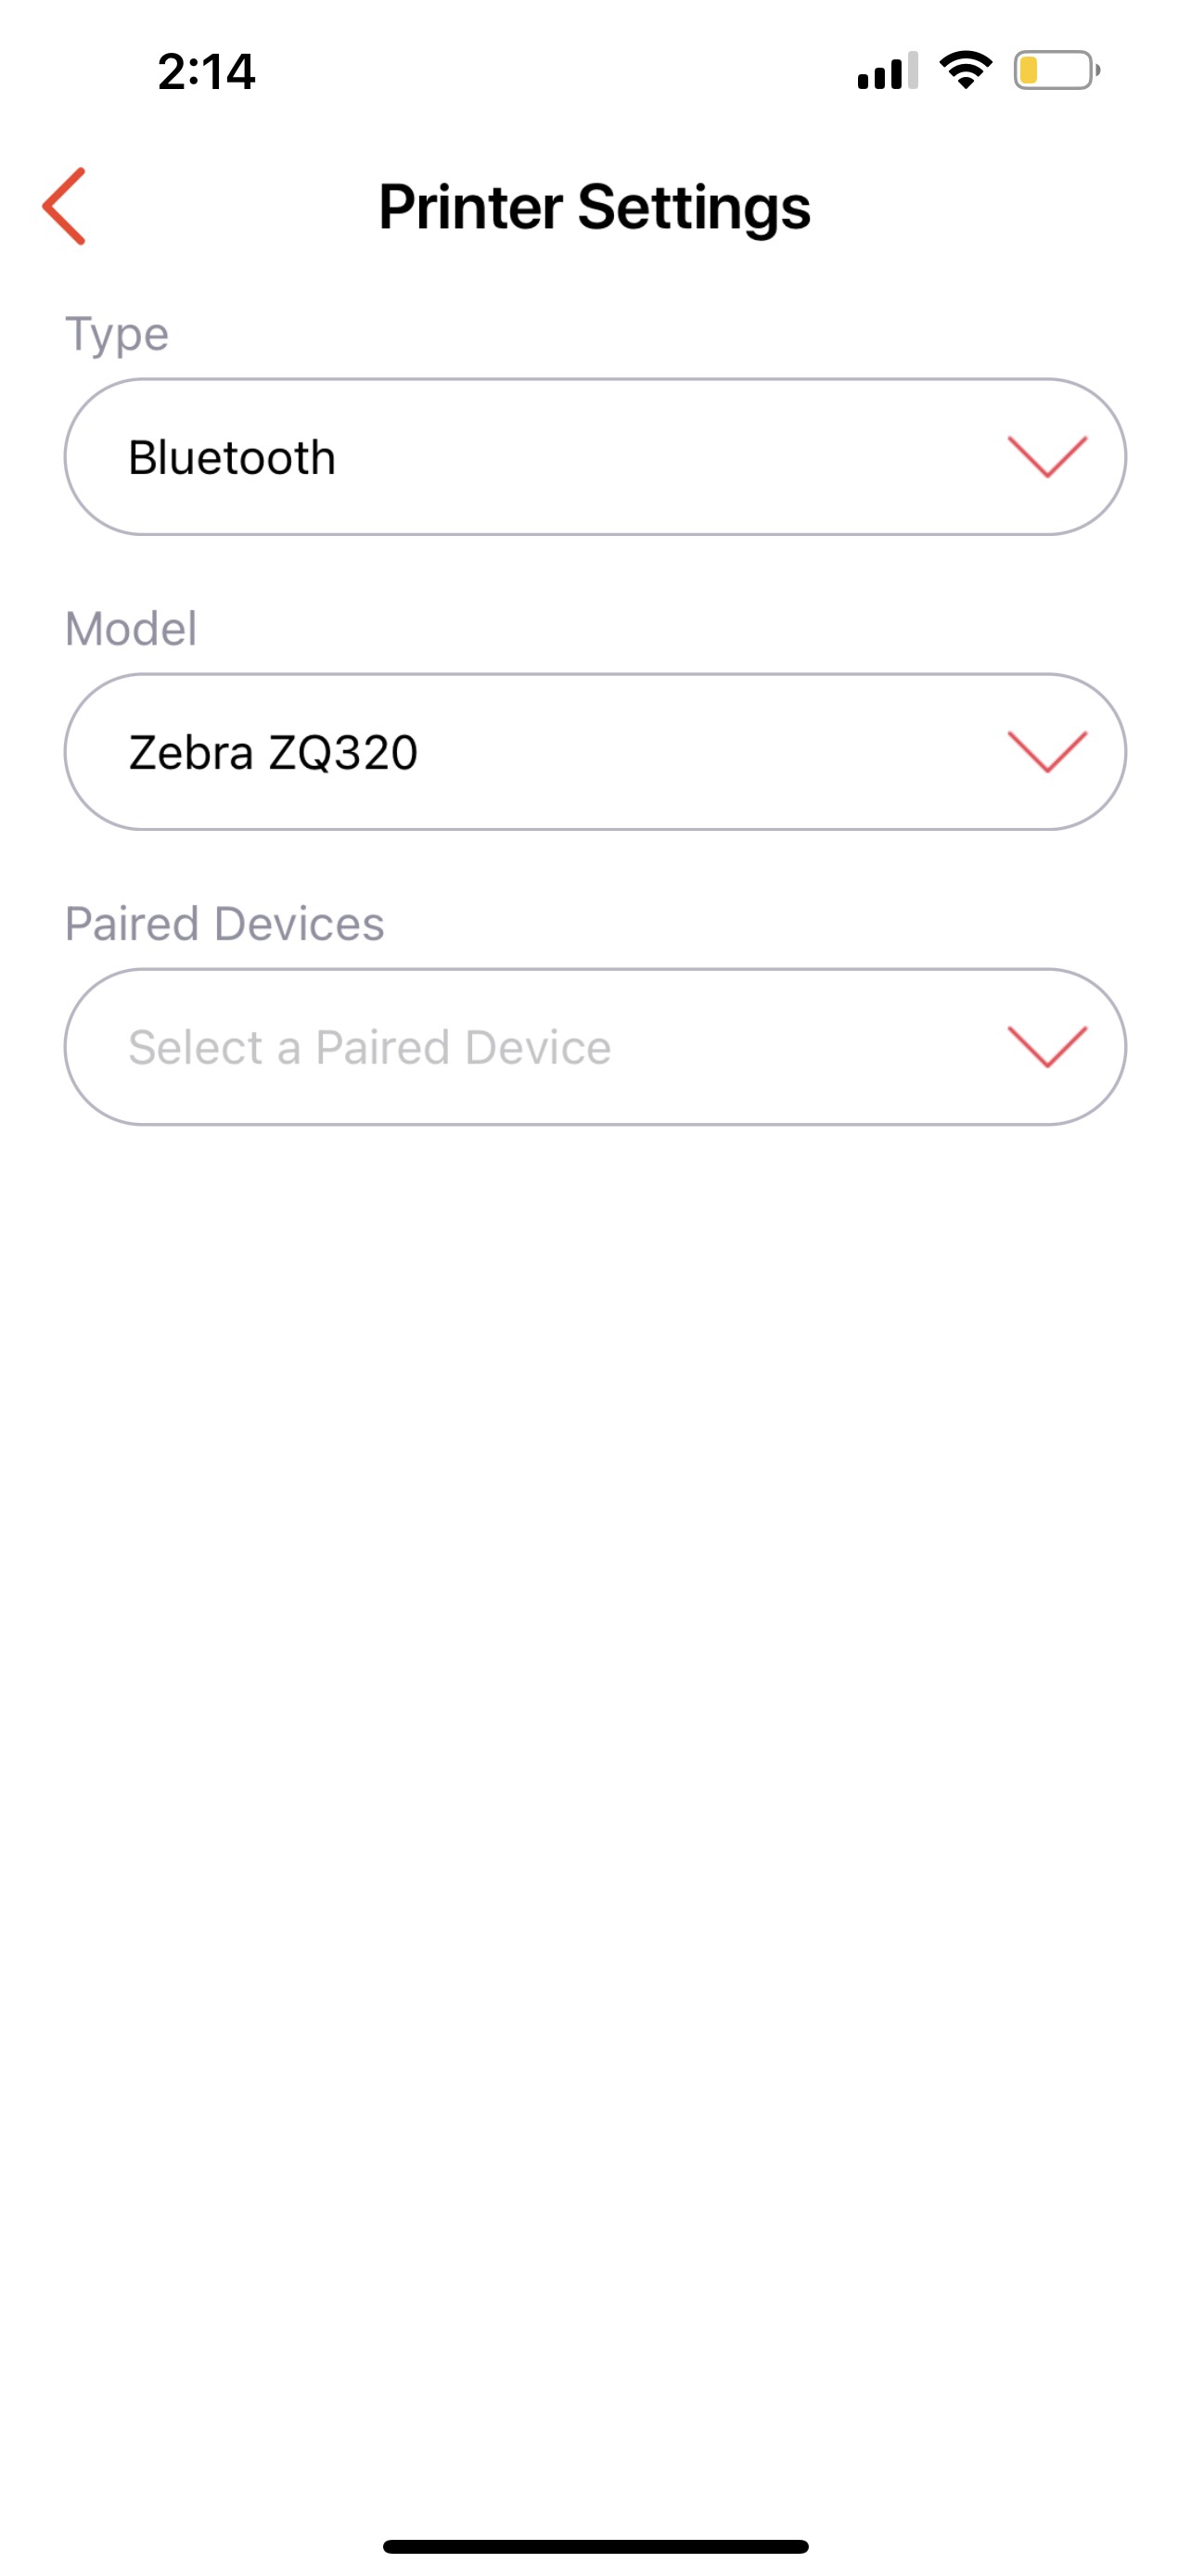1191x2576 pixels.
Task: Tap the red chevron in the Model field
Action: point(1047,752)
